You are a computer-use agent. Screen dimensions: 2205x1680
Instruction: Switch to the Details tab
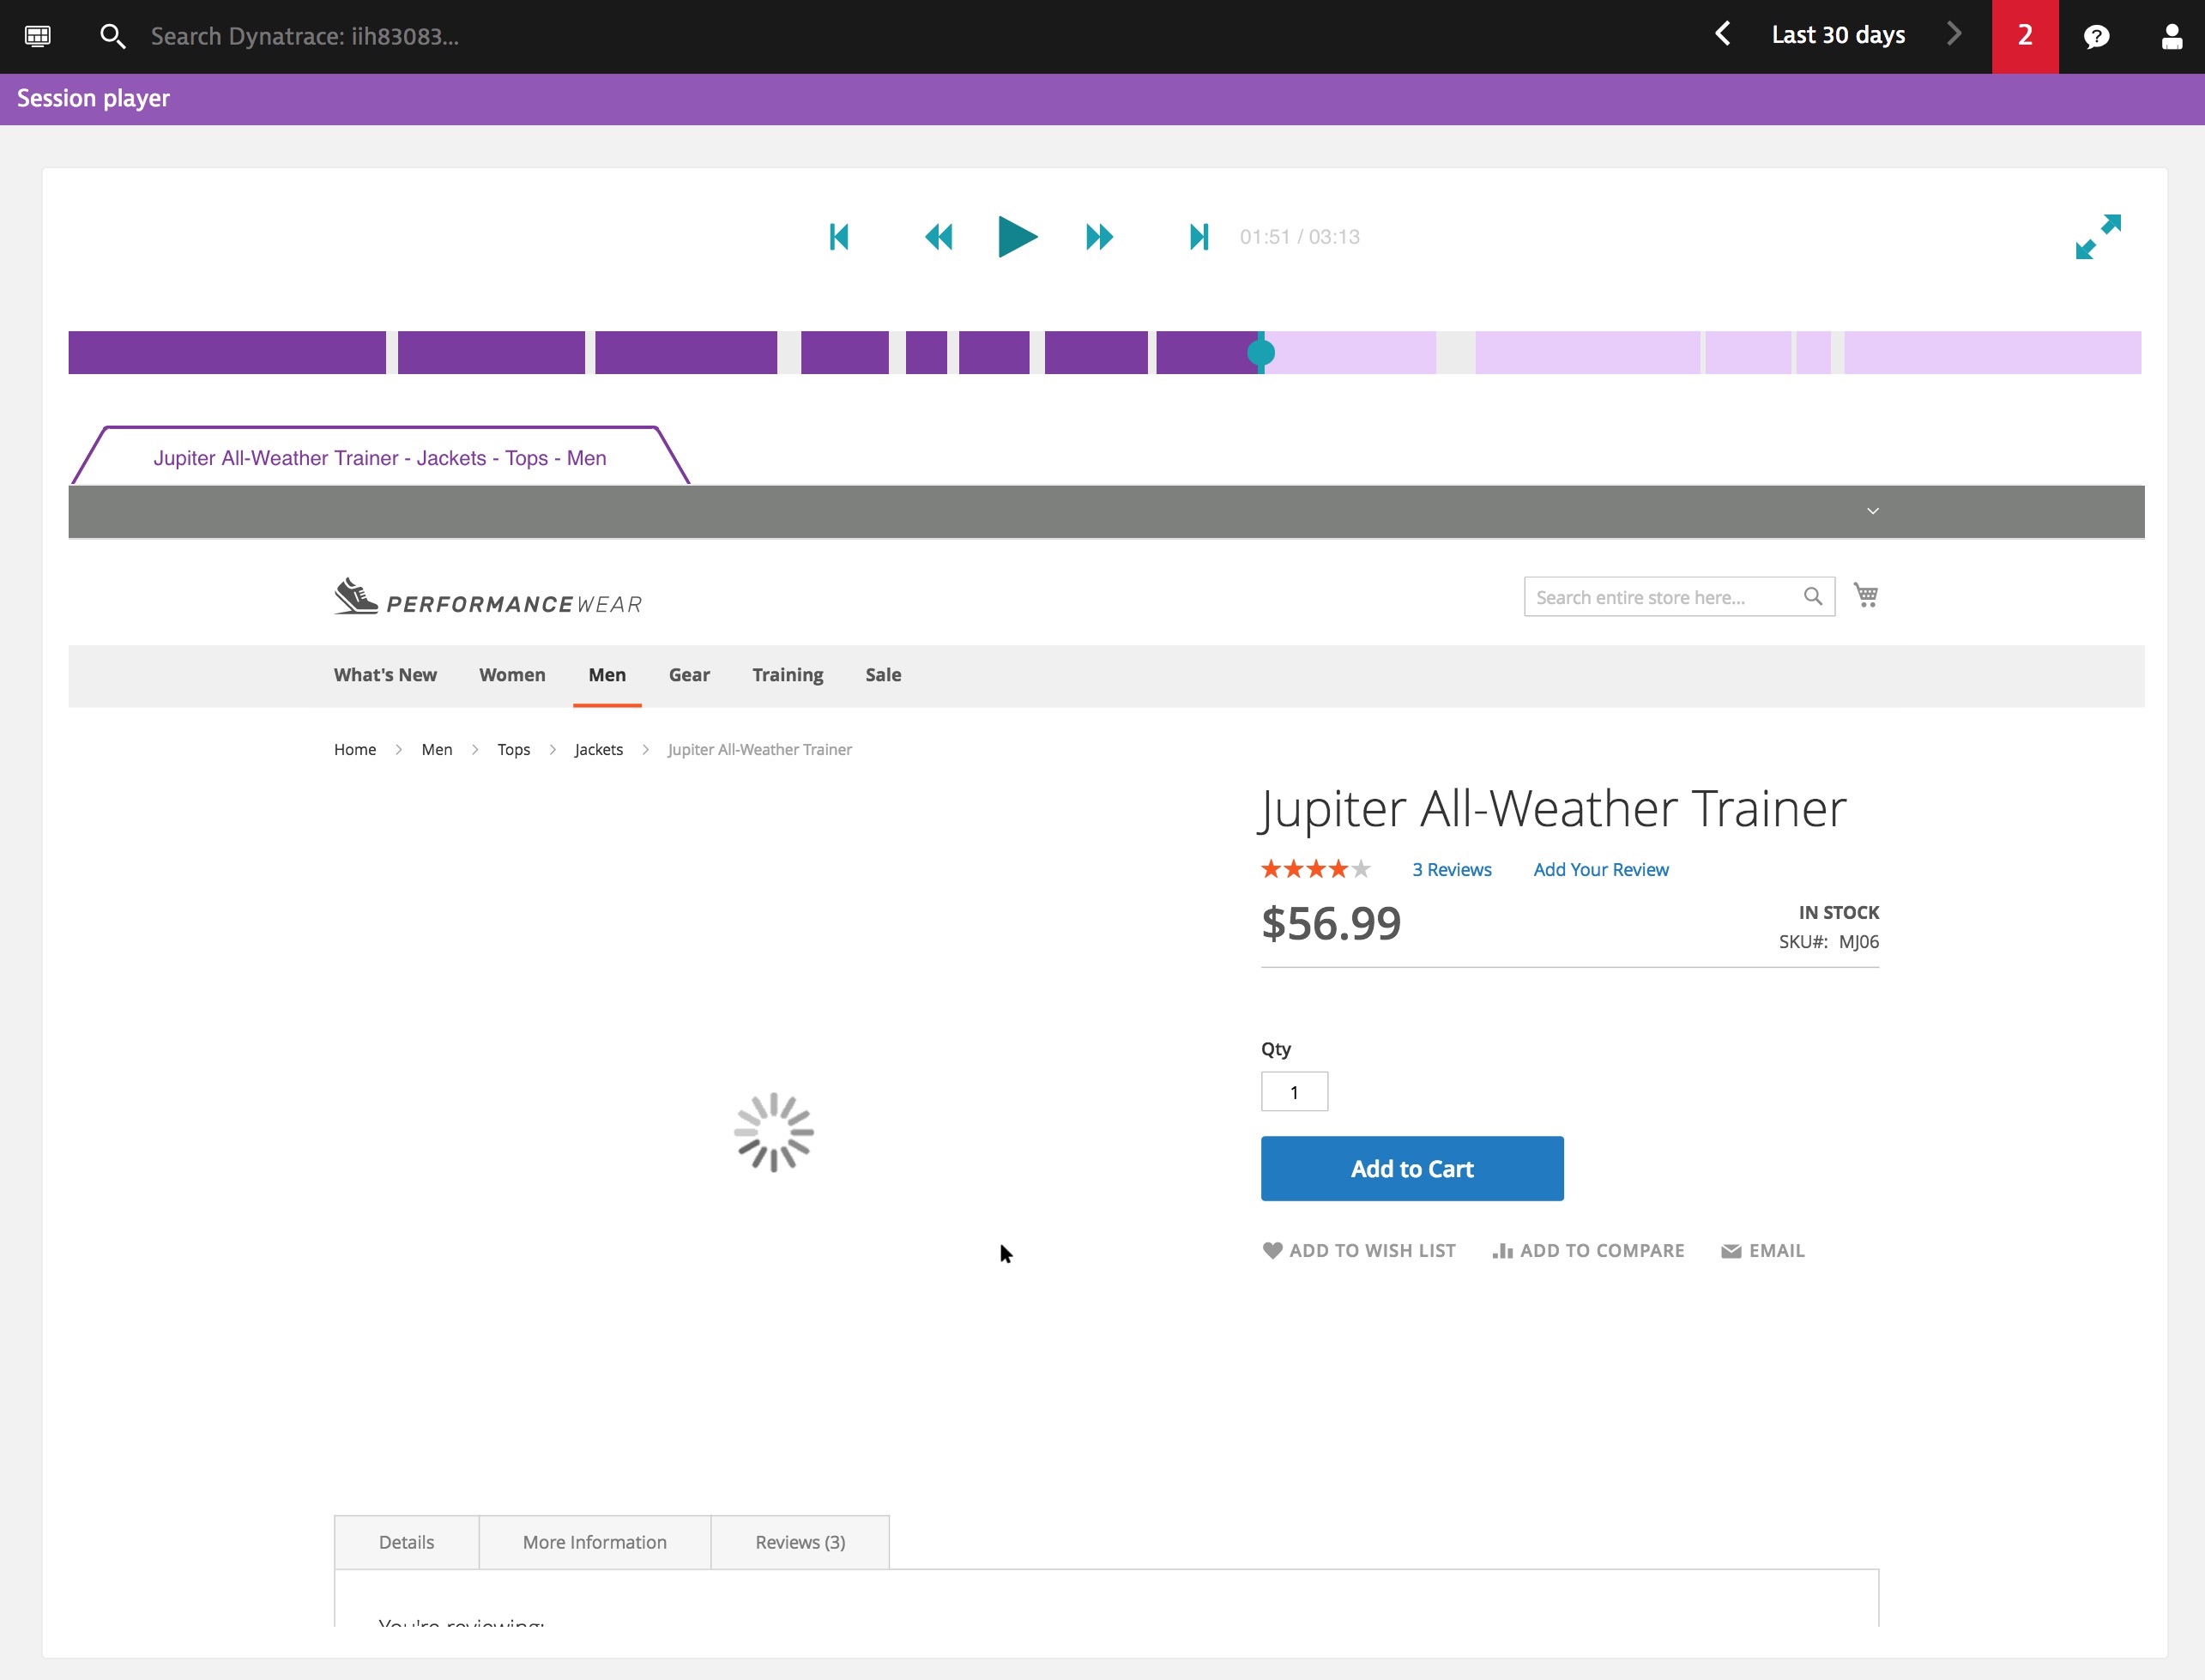click(407, 1542)
